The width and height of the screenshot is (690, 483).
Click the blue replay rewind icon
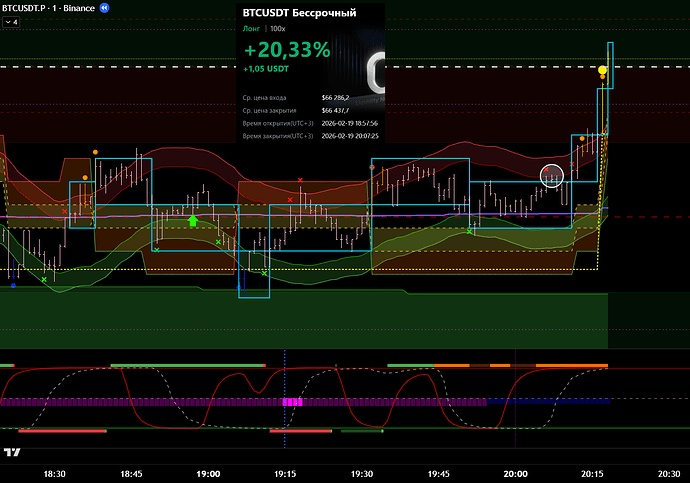(106, 7)
